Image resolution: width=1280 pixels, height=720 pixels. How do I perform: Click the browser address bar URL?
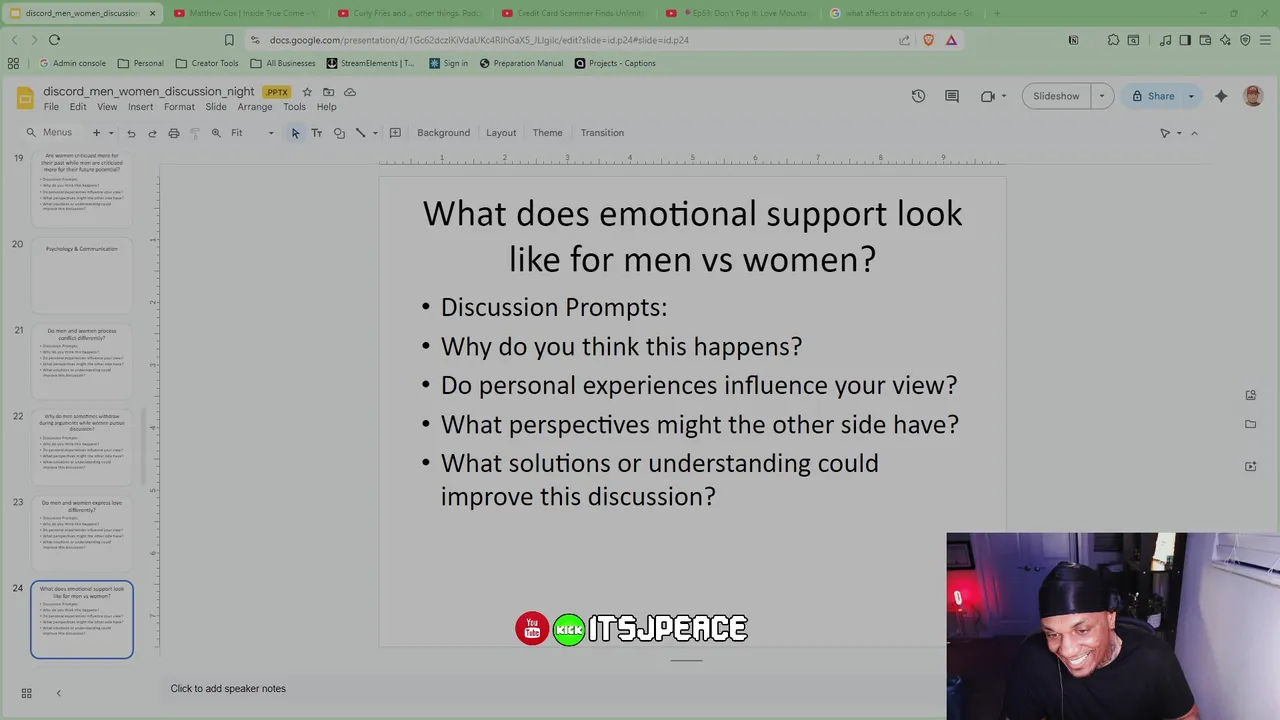[479, 40]
